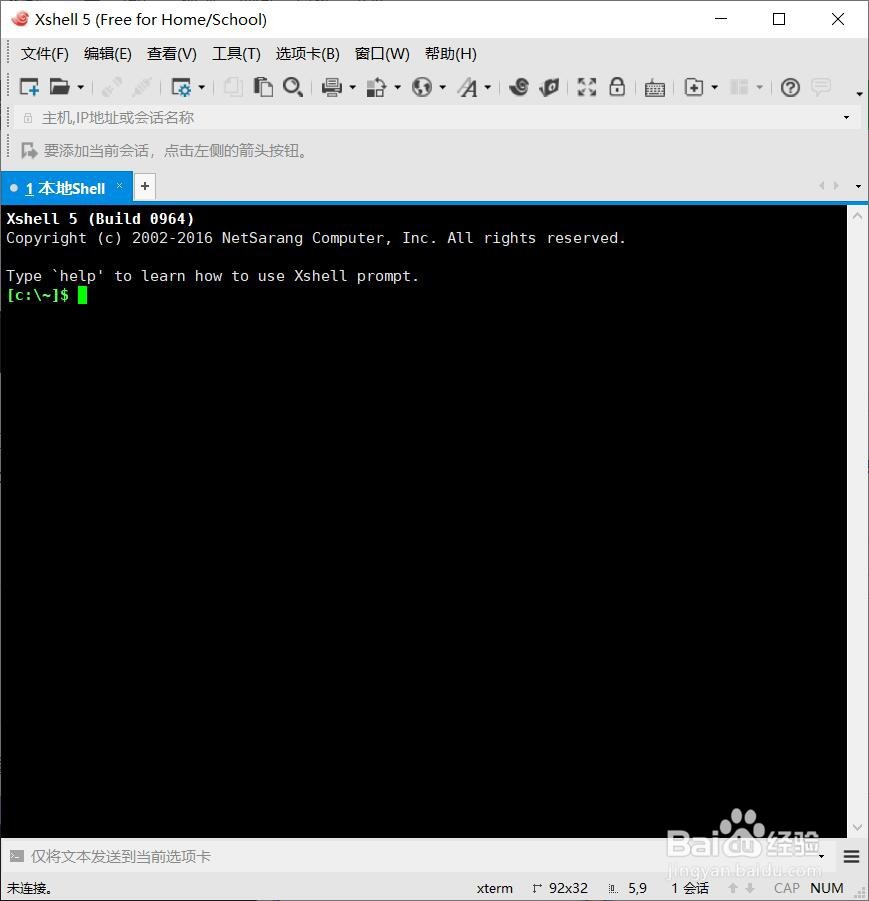This screenshot has height=901, width=869.
Task: Open Help question mark icon
Action: coord(790,87)
